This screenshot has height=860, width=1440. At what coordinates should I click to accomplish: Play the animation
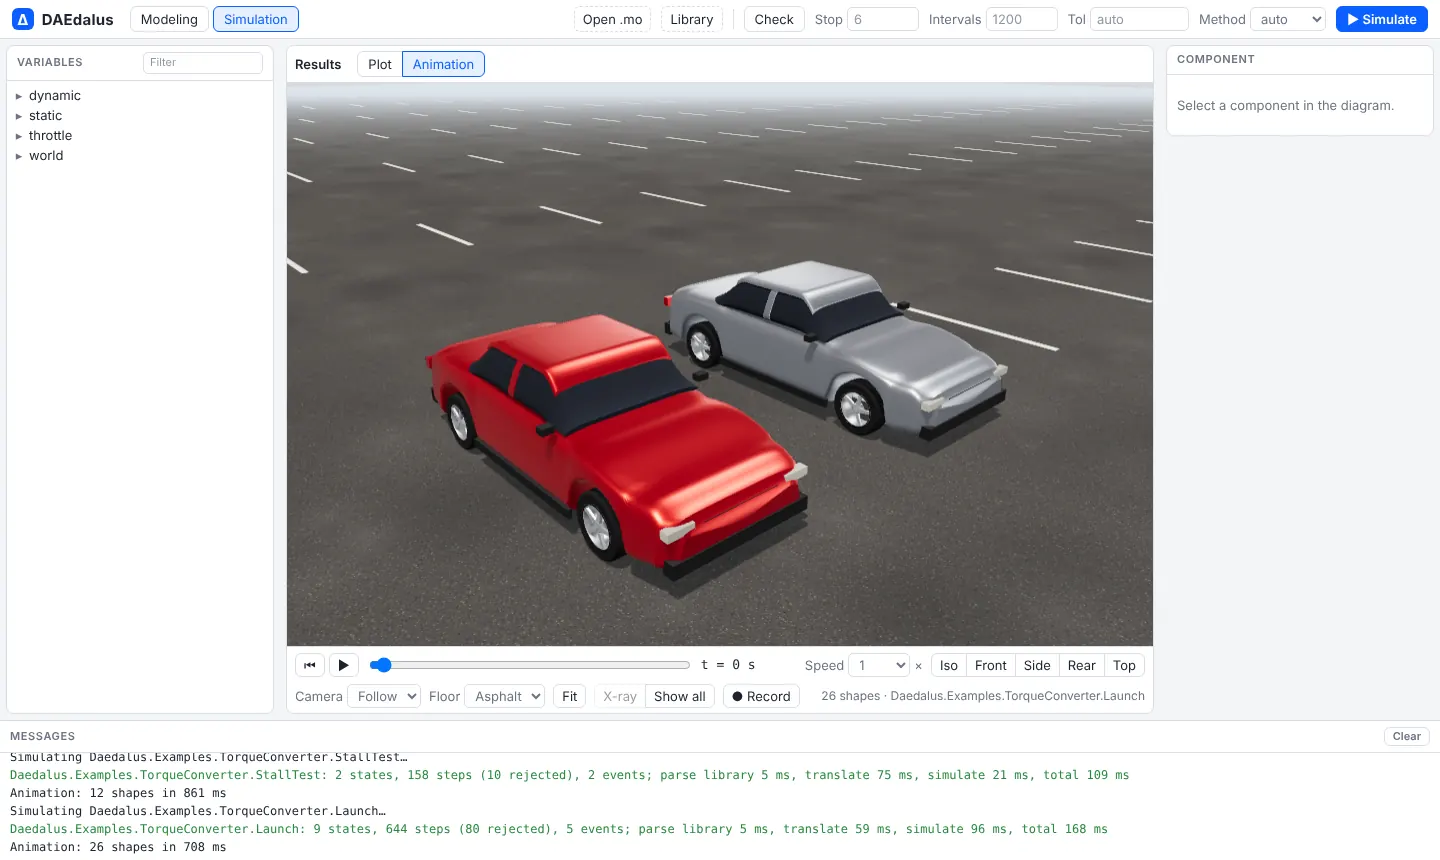(x=343, y=665)
